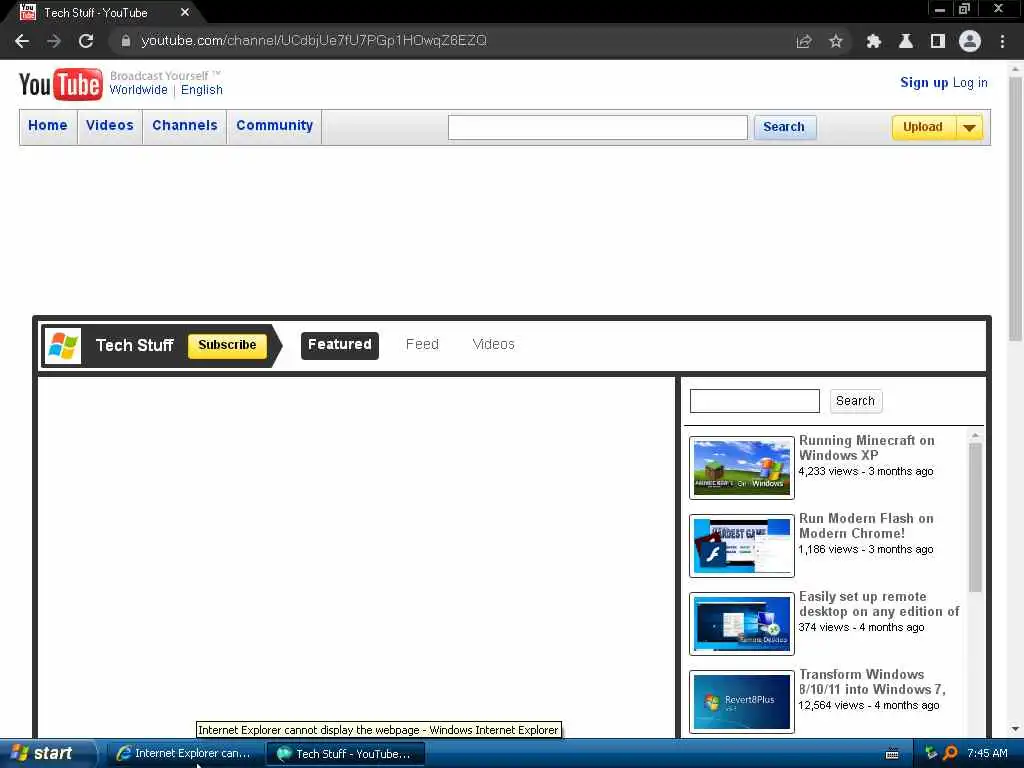Click the Upload button
Image resolution: width=1024 pixels, height=768 pixels.
point(923,127)
